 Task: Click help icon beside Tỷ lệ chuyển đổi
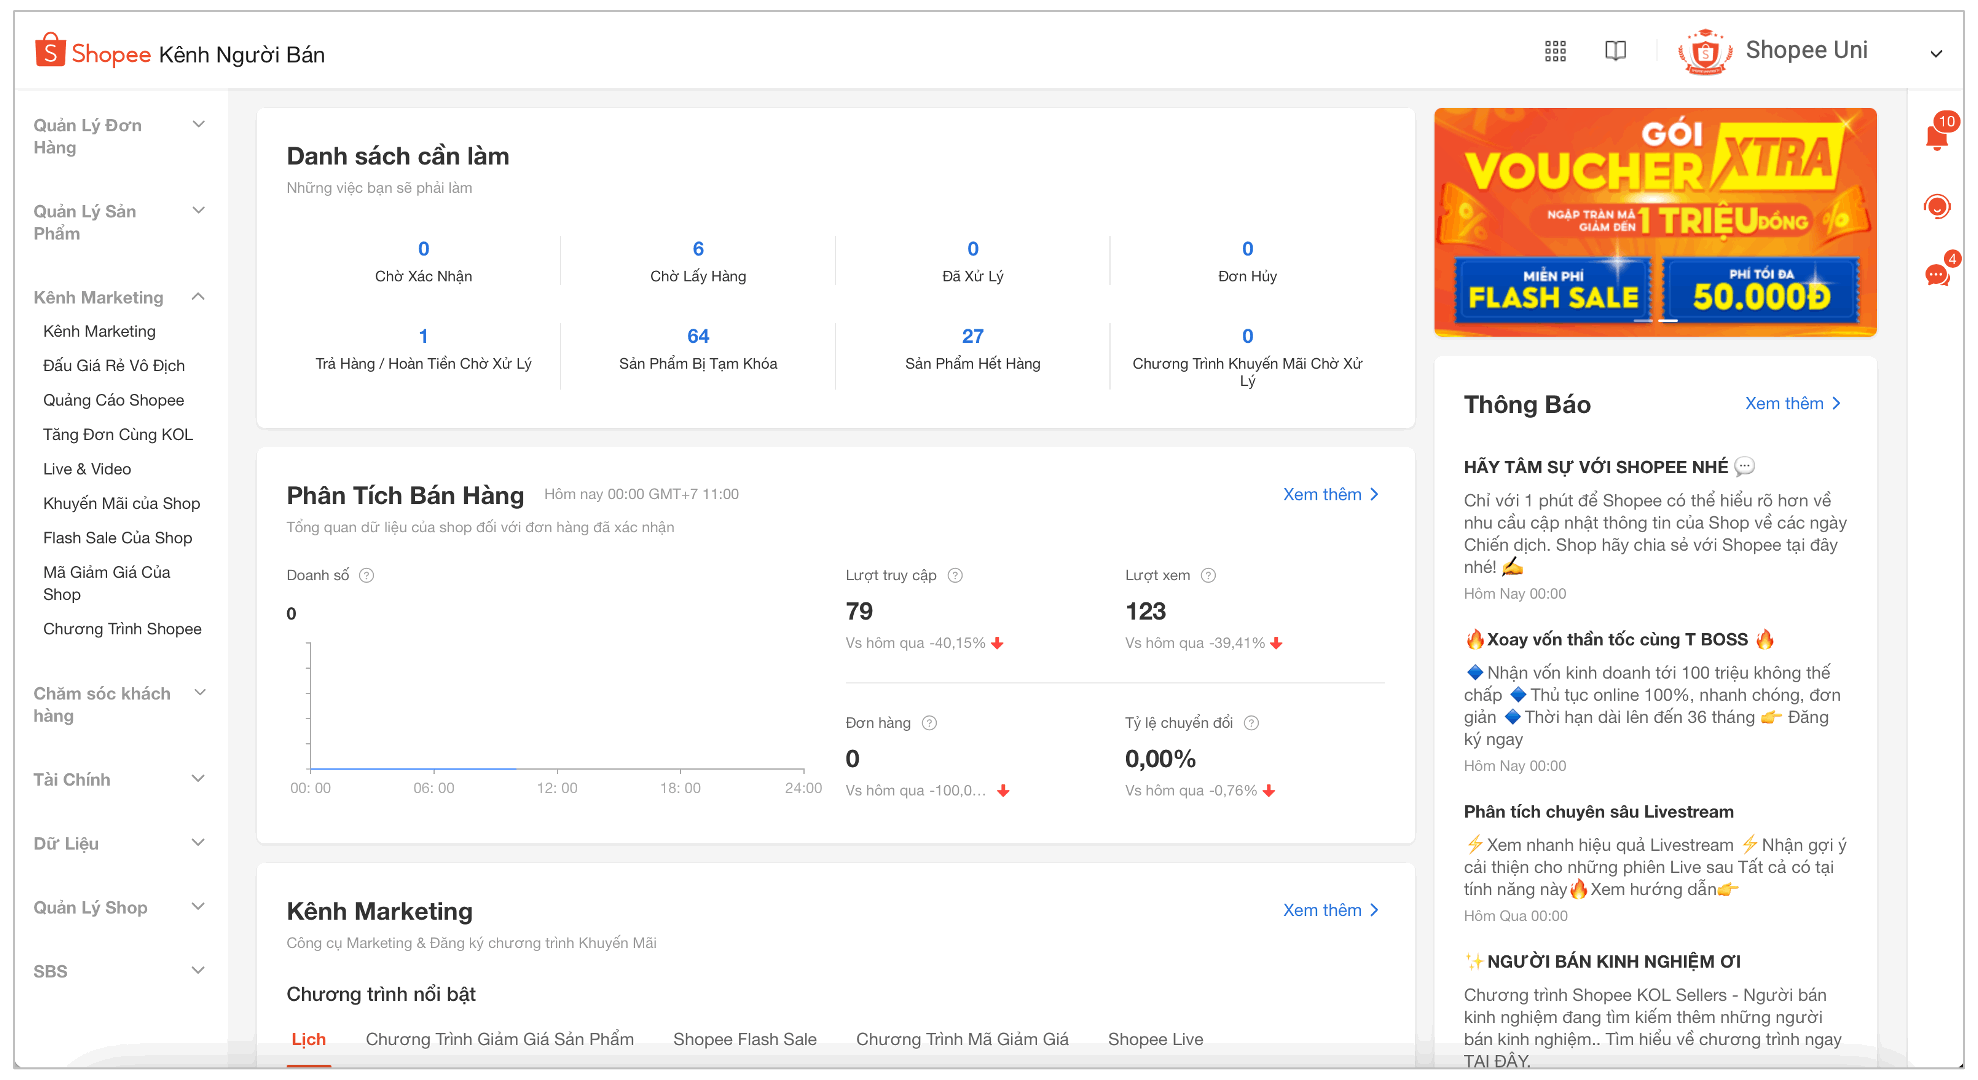click(1251, 723)
